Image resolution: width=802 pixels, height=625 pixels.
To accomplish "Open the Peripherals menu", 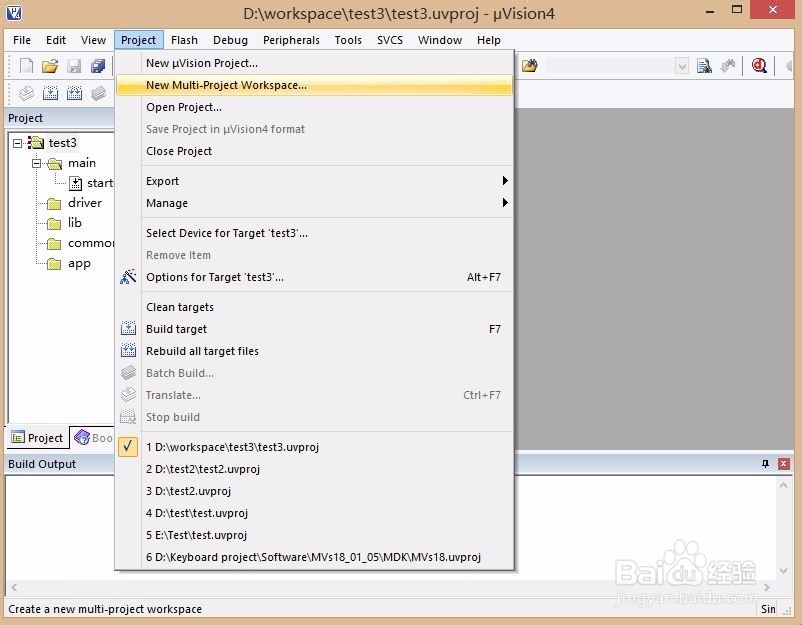I will [x=291, y=40].
